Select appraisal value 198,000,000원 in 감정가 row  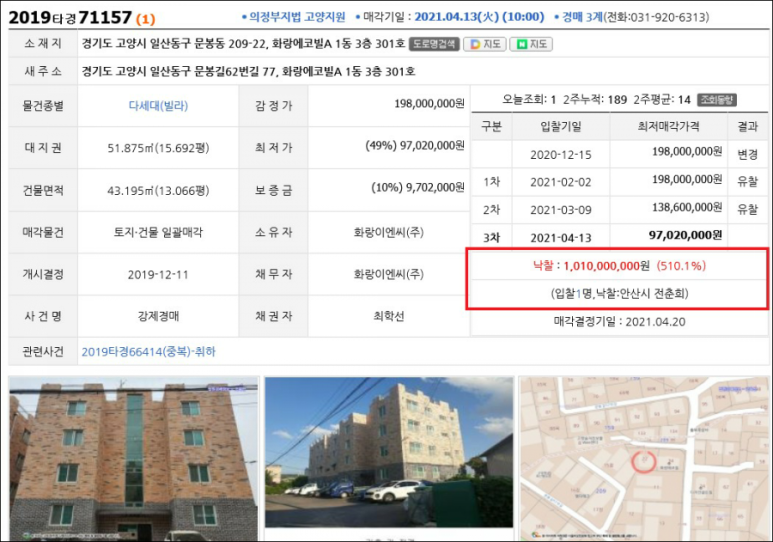point(429,104)
